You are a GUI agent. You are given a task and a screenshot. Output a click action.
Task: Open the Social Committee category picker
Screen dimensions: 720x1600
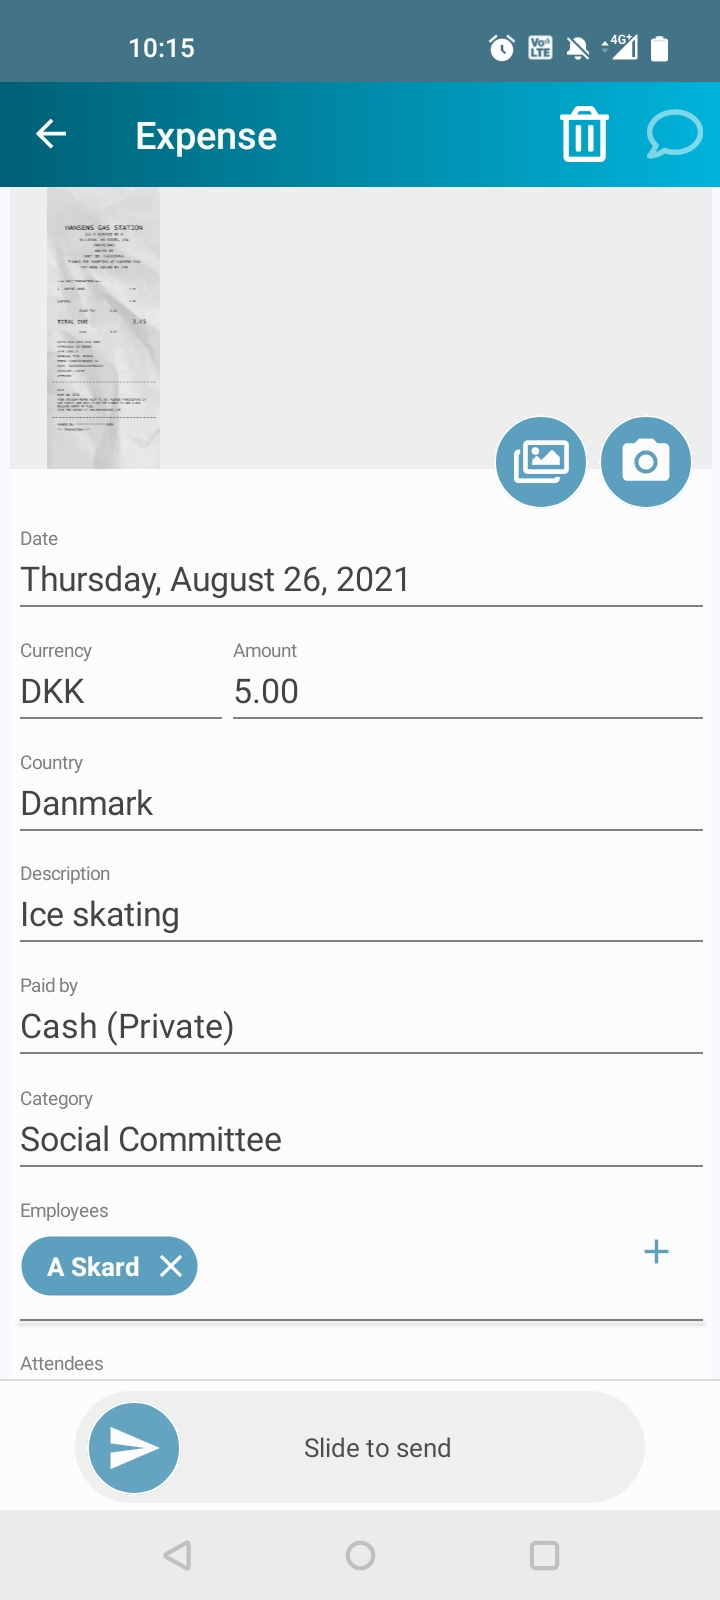point(361,1140)
